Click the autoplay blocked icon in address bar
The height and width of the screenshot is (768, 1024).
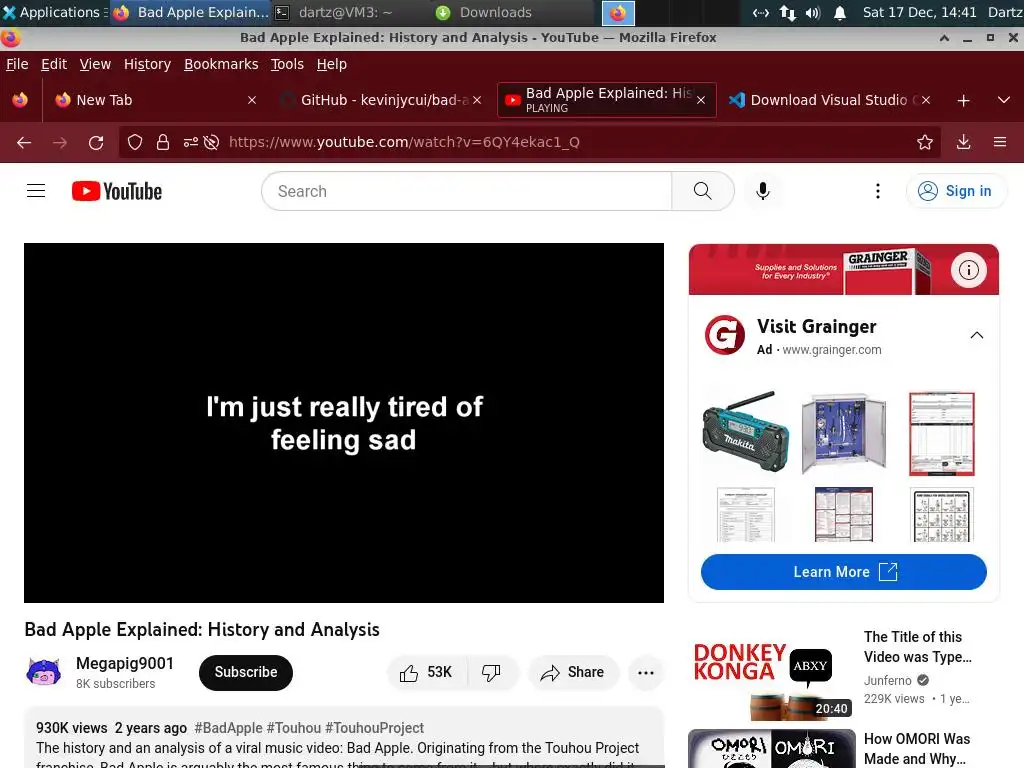pos(211,142)
